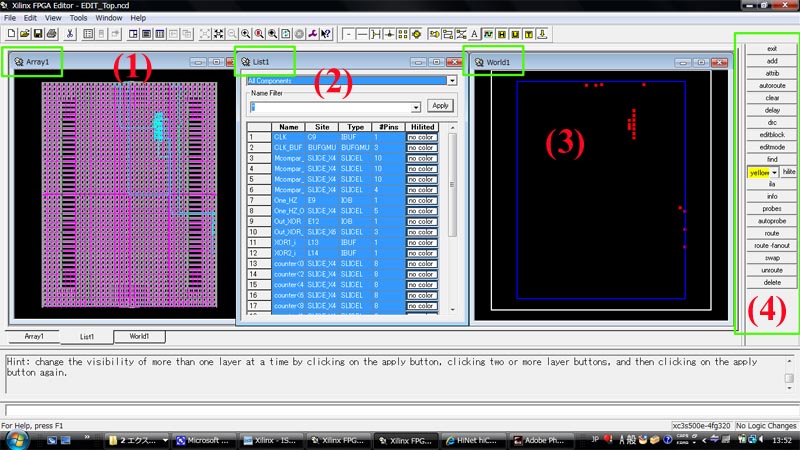Image resolution: width=800 pixels, height=450 pixels.
Task: Switch to the Array1 bottom tab
Action: (x=34, y=336)
